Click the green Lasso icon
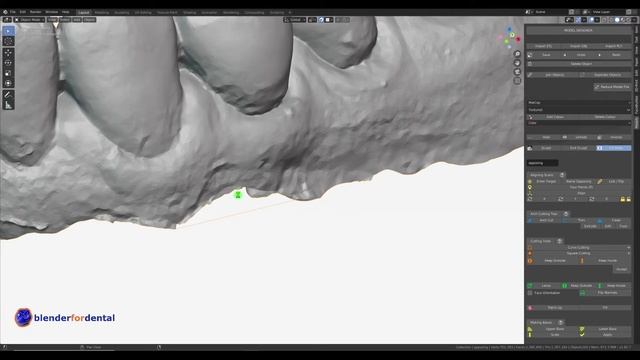640x360 pixels. pyautogui.click(x=530, y=286)
